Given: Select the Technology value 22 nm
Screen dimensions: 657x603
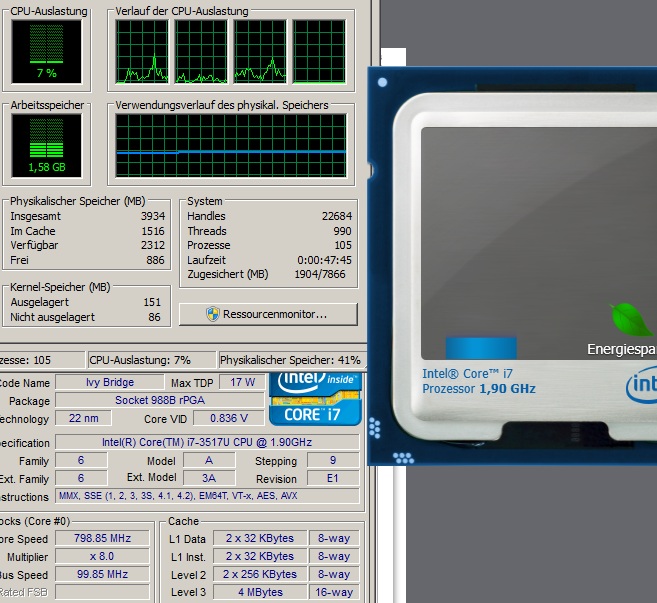Looking at the screenshot, I should [83, 418].
